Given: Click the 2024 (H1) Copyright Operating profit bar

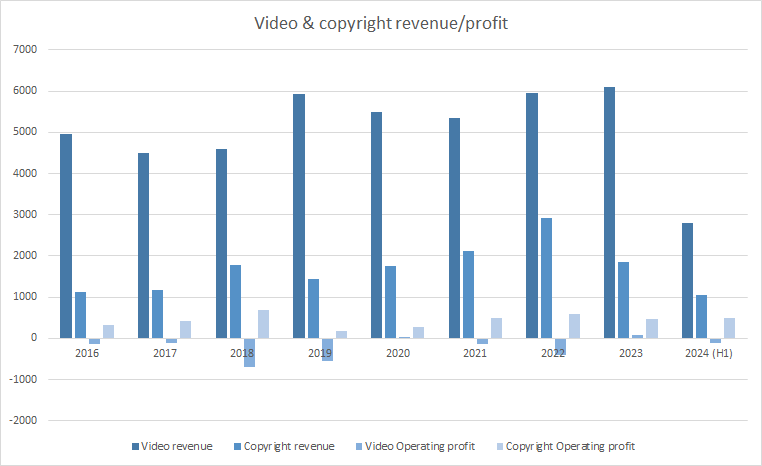Looking at the screenshot, I should 729,328.
